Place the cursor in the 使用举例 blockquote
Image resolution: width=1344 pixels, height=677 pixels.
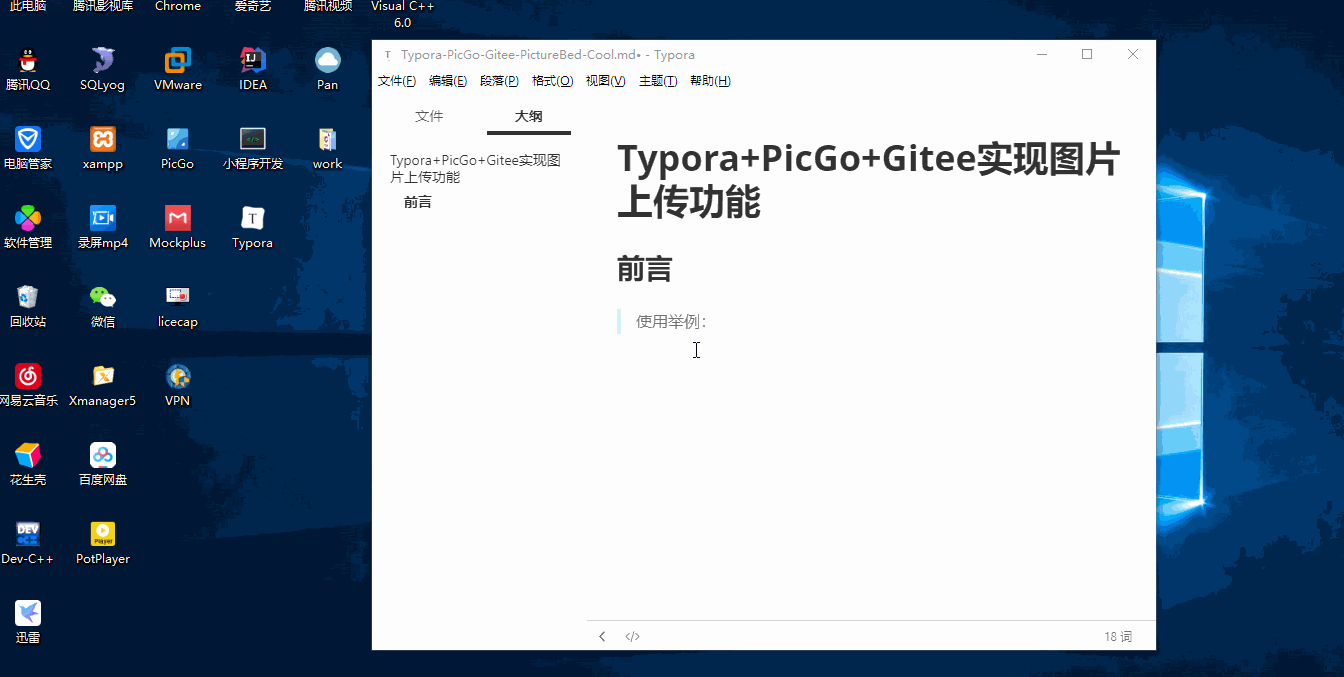[671, 322]
